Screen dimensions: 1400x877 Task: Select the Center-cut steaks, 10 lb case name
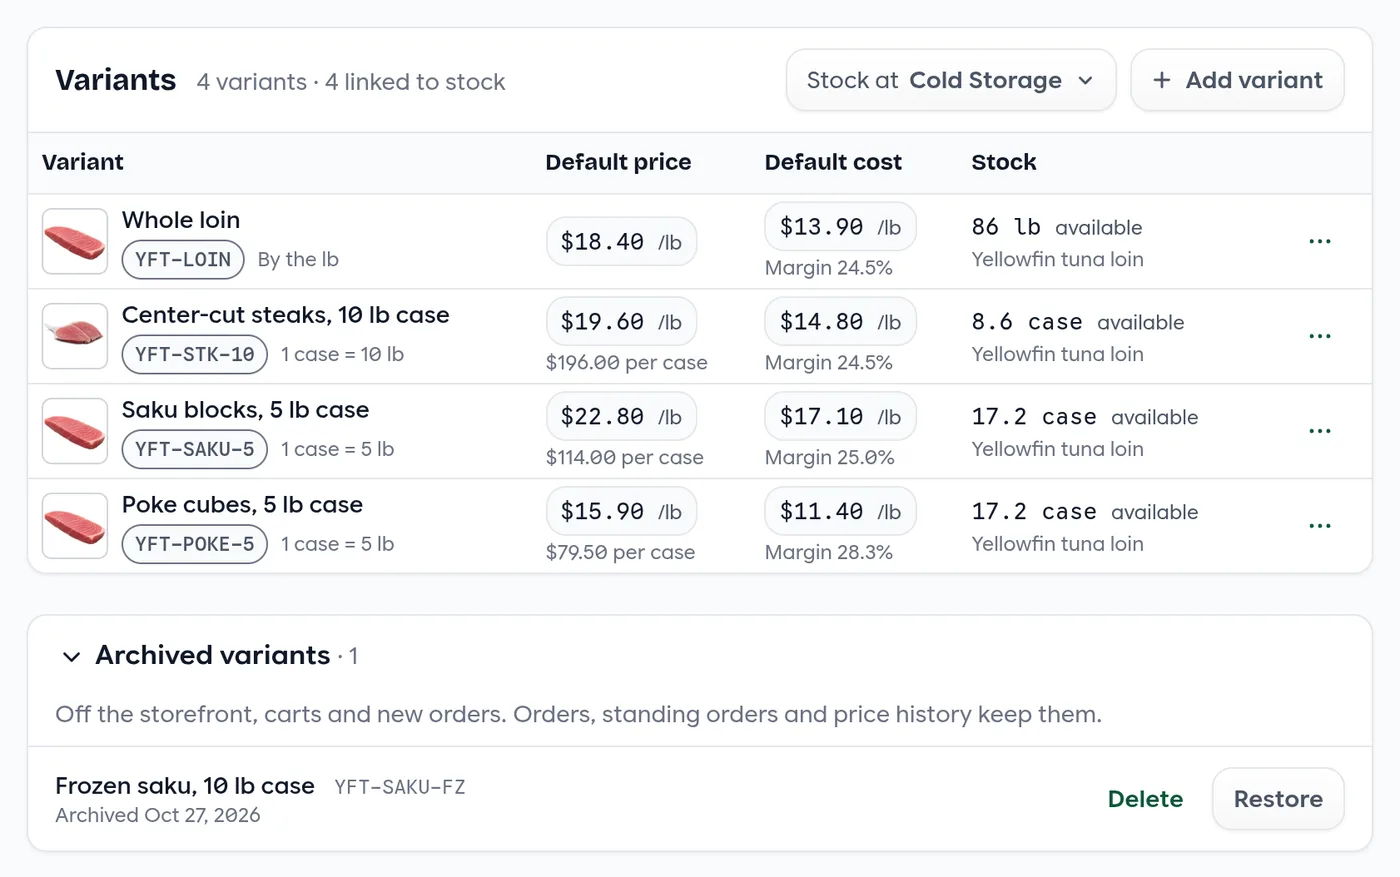pos(286,315)
